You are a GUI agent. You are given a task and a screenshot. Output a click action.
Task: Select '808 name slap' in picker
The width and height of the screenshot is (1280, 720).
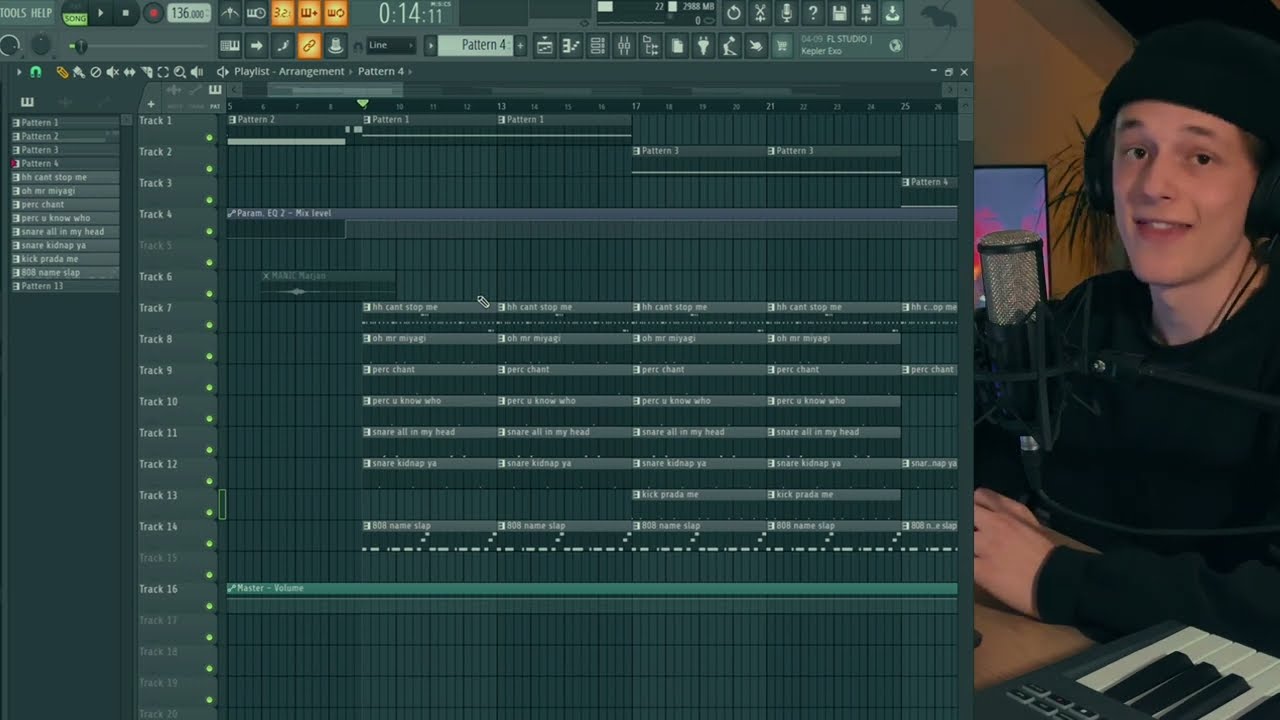(x=65, y=272)
